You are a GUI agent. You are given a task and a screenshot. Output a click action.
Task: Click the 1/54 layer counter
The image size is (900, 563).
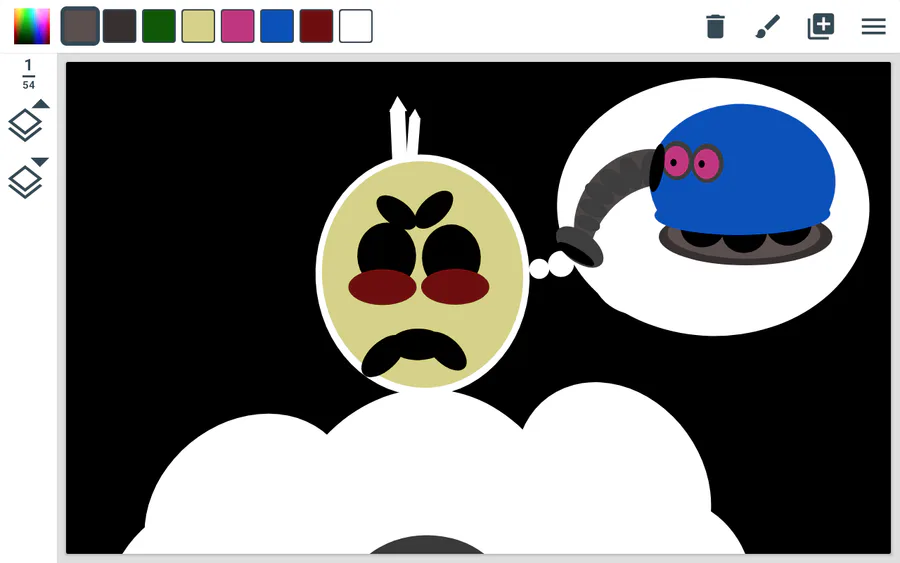click(28, 75)
